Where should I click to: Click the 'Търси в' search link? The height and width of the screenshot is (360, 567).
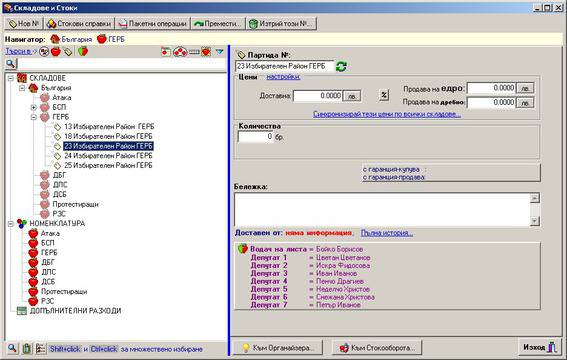point(18,52)
